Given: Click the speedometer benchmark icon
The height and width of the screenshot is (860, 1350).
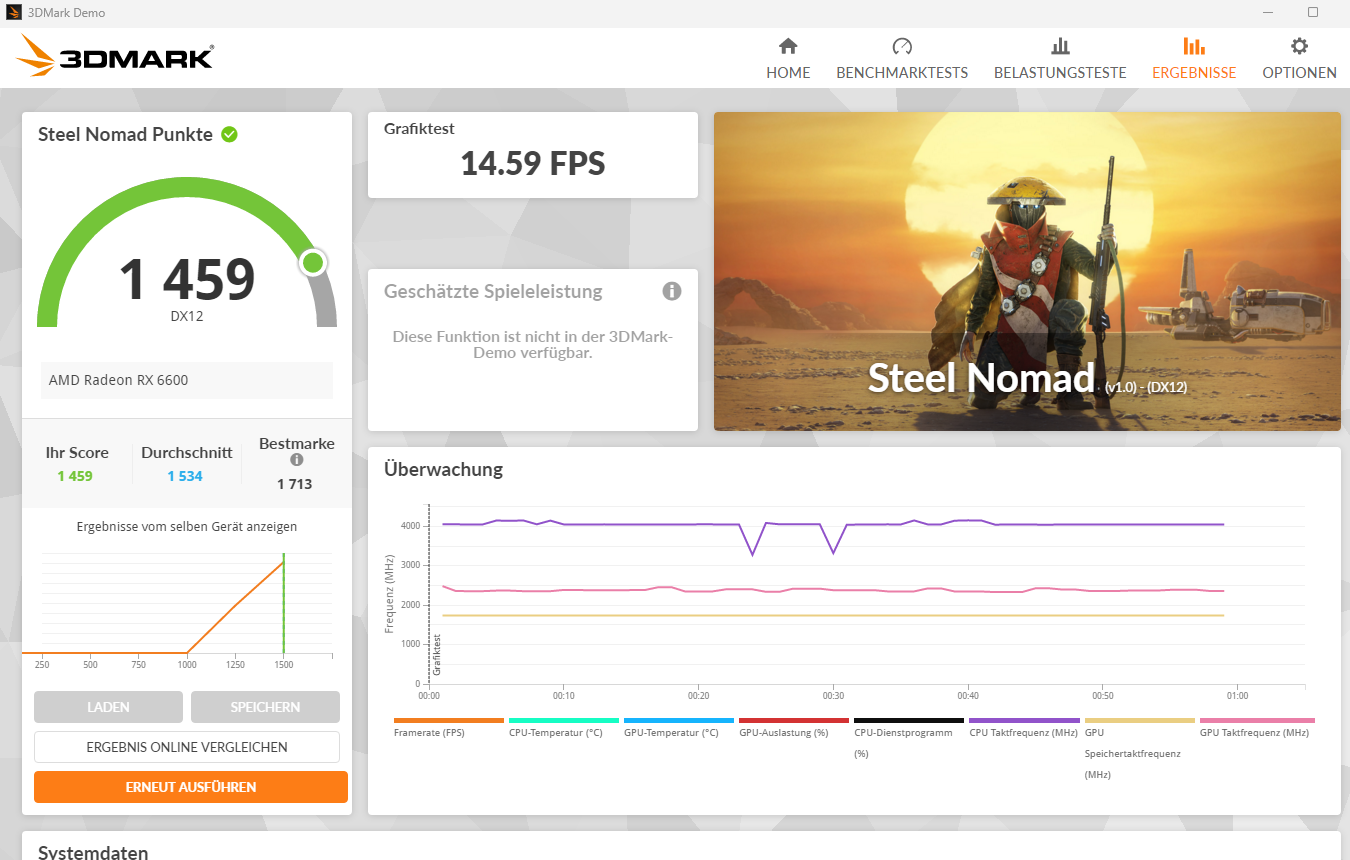Looking at the screenshot, I should click(902, 46).
